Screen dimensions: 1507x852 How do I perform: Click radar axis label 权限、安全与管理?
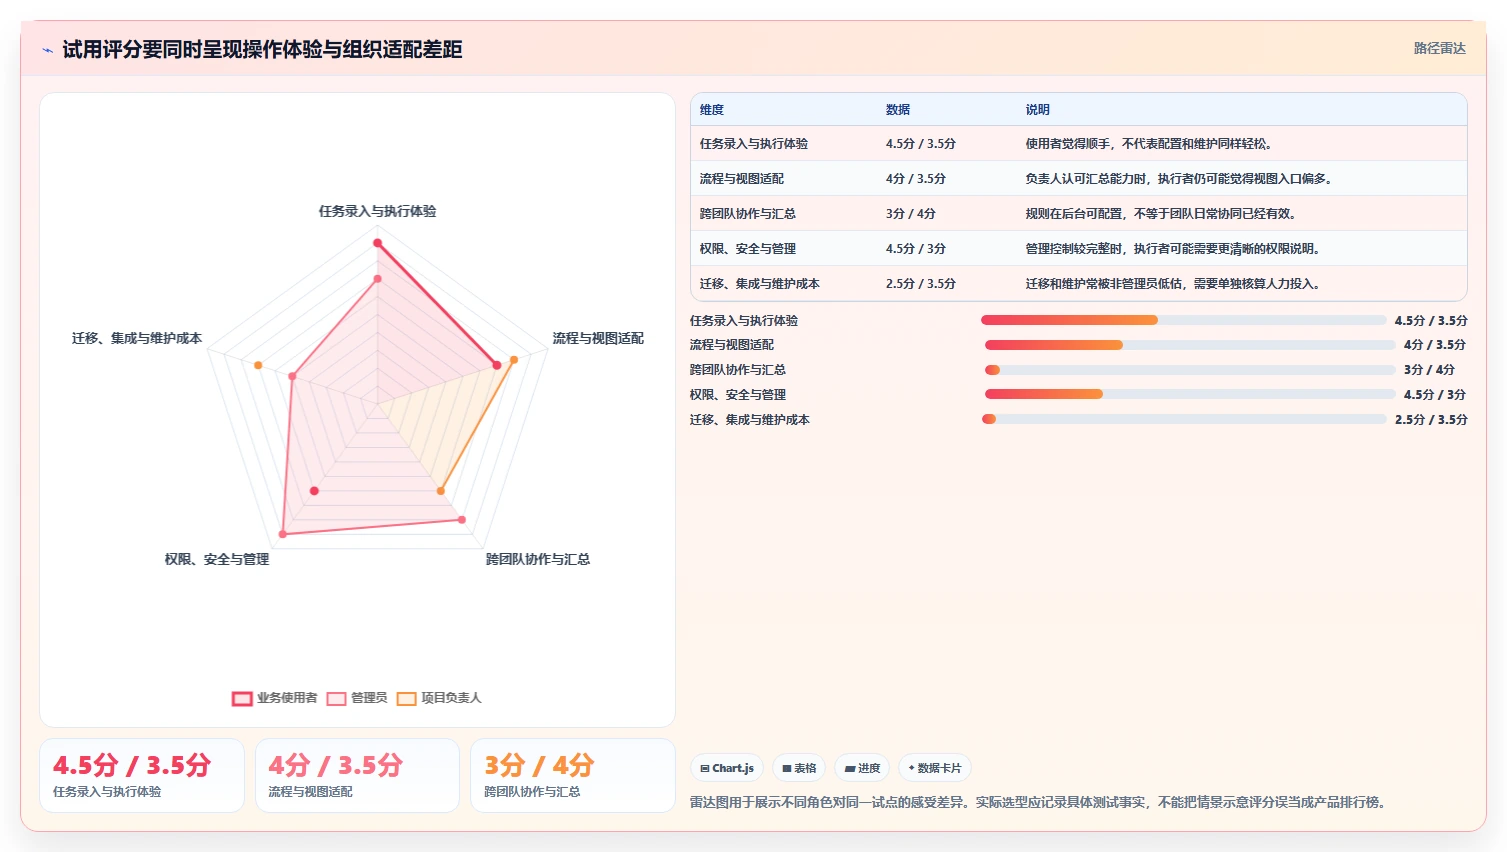(217, 559)
